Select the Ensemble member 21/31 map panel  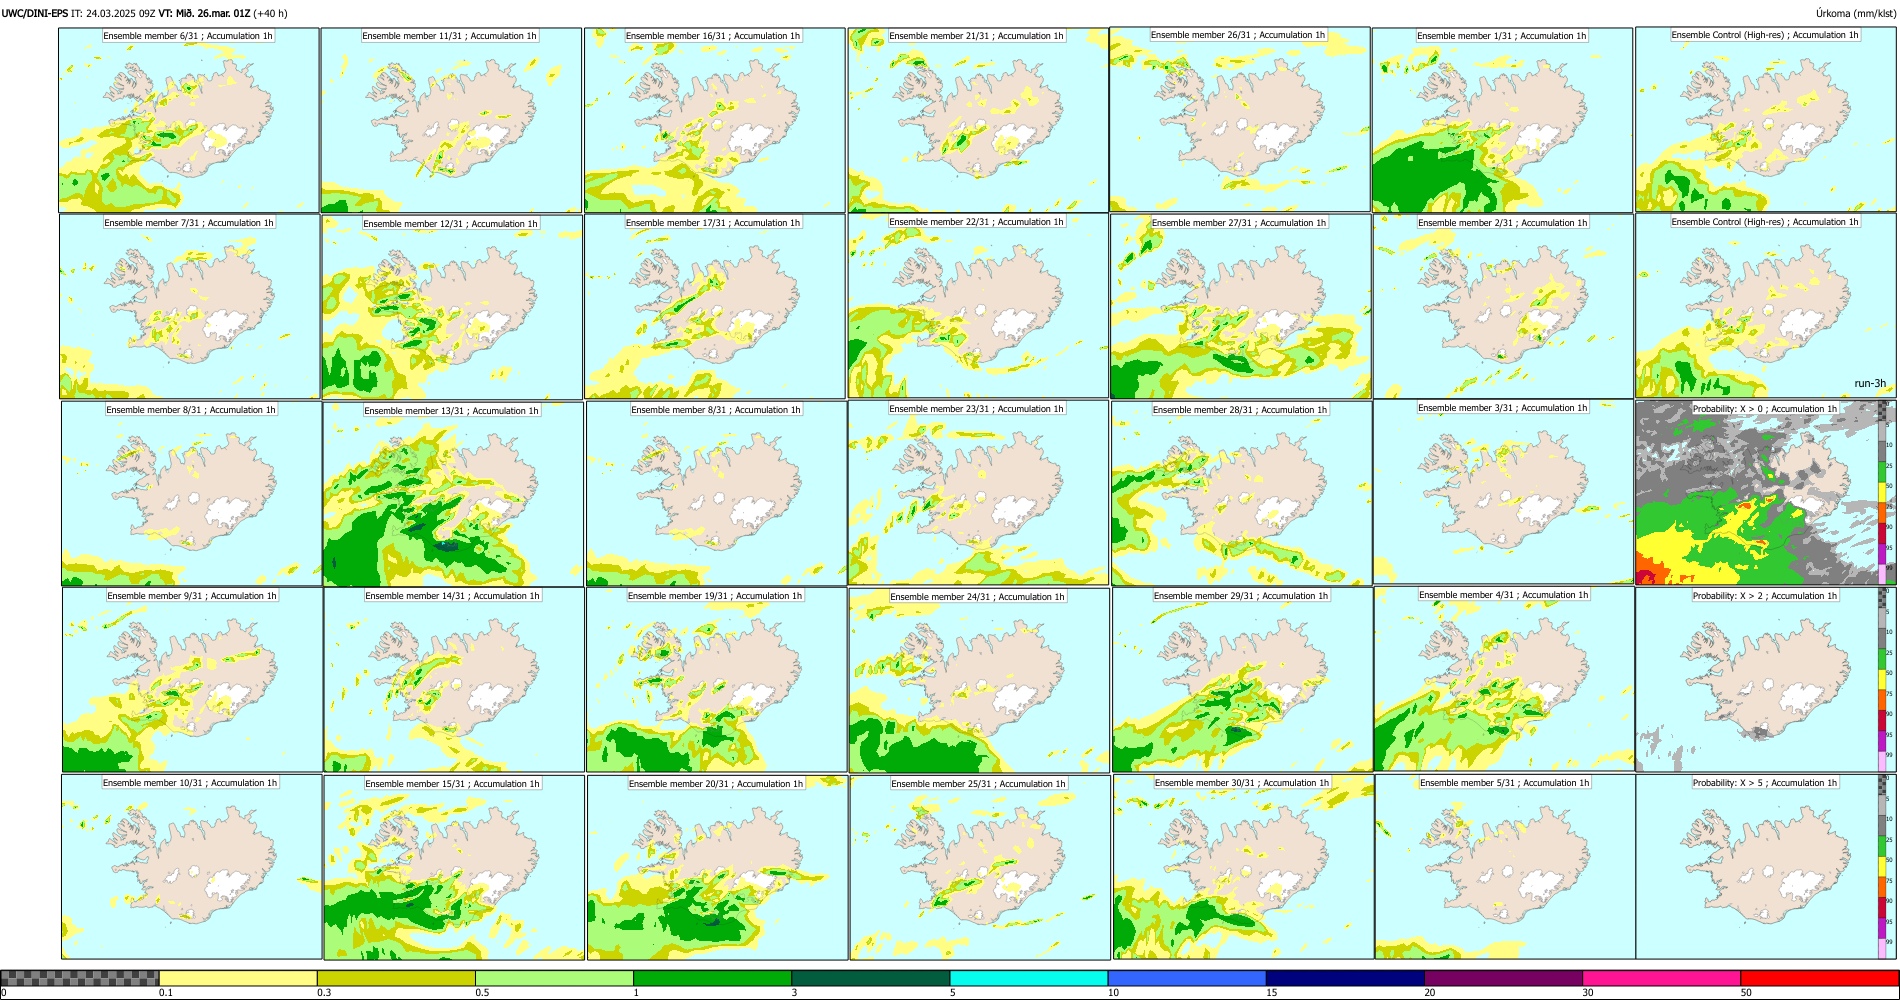[x=978, y=120]
